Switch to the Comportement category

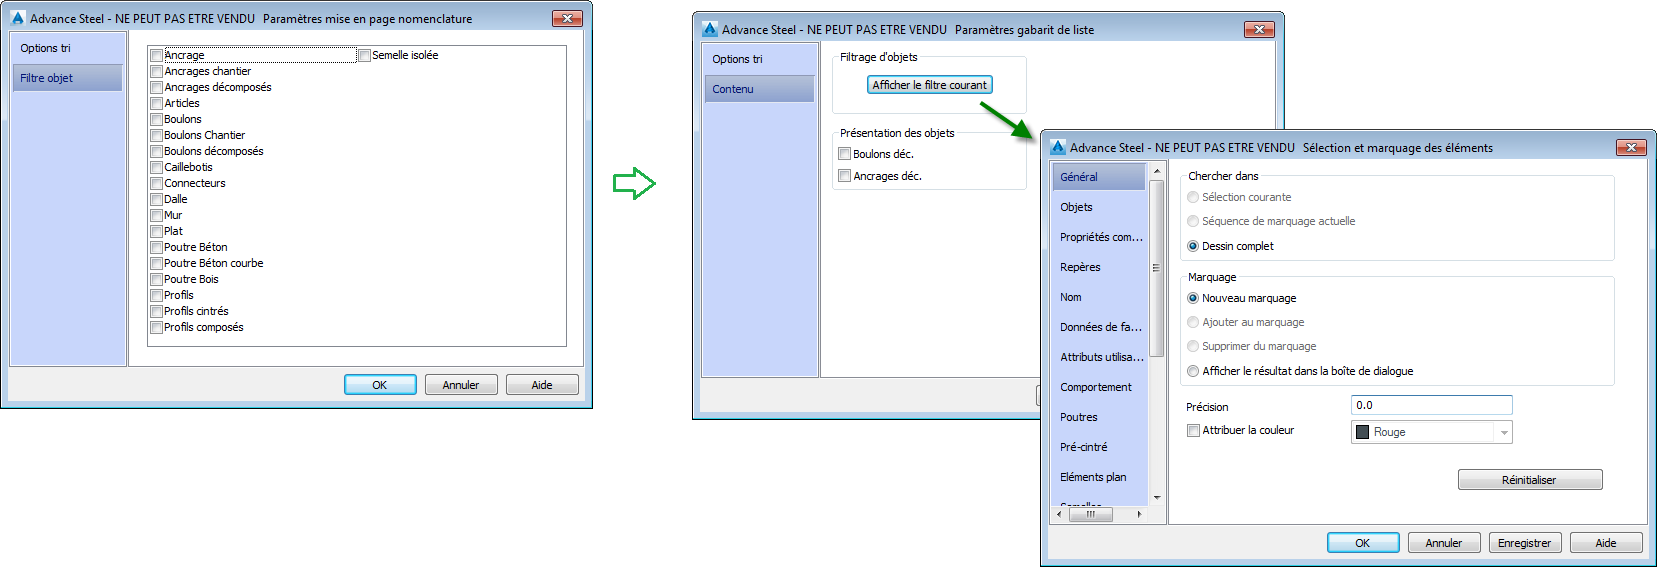coord(1099,387)
